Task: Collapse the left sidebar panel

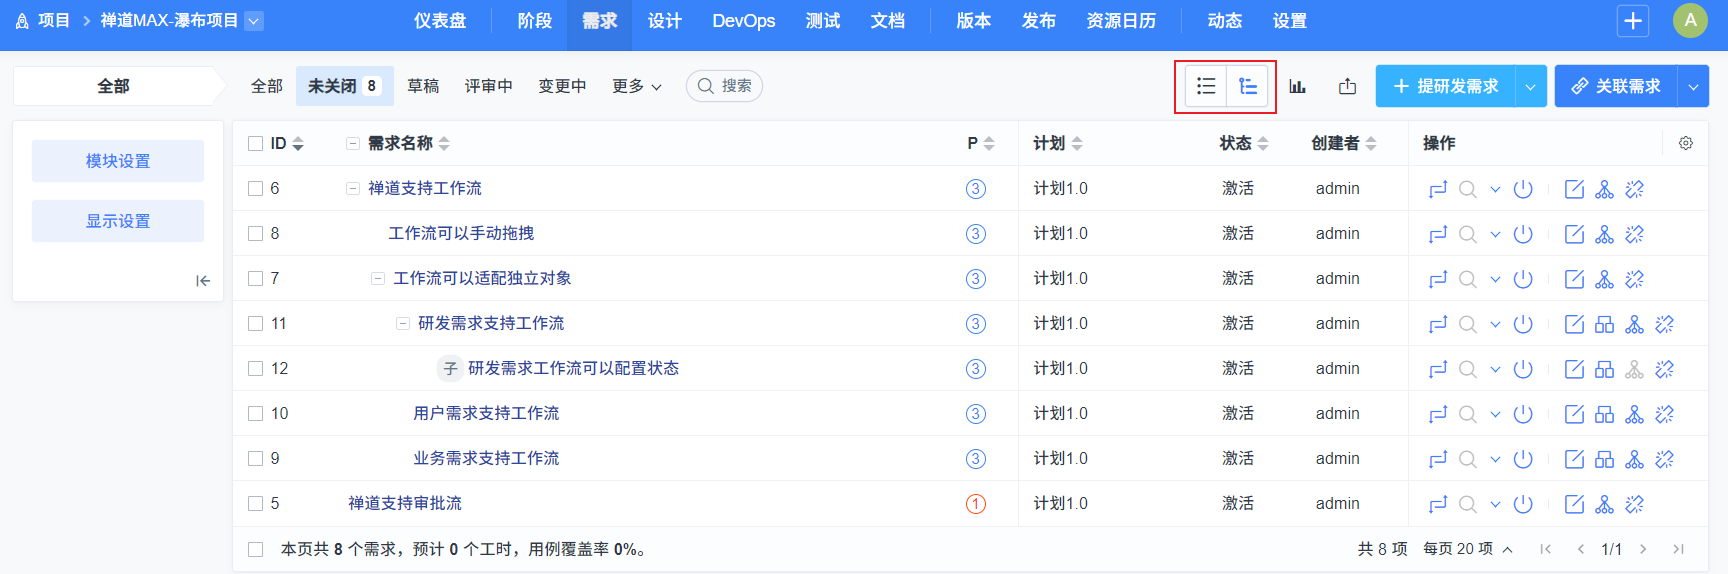Action: coord(203,281)
